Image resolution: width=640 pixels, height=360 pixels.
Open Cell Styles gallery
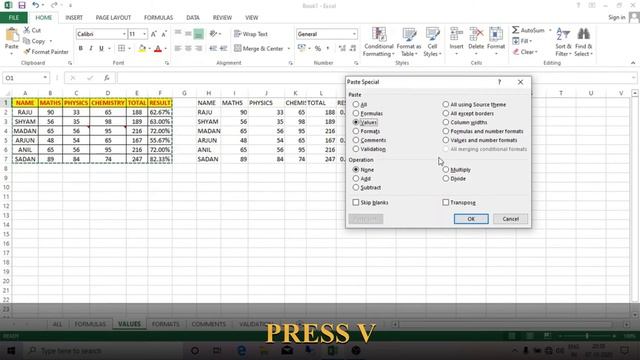[x=432, y=42]
